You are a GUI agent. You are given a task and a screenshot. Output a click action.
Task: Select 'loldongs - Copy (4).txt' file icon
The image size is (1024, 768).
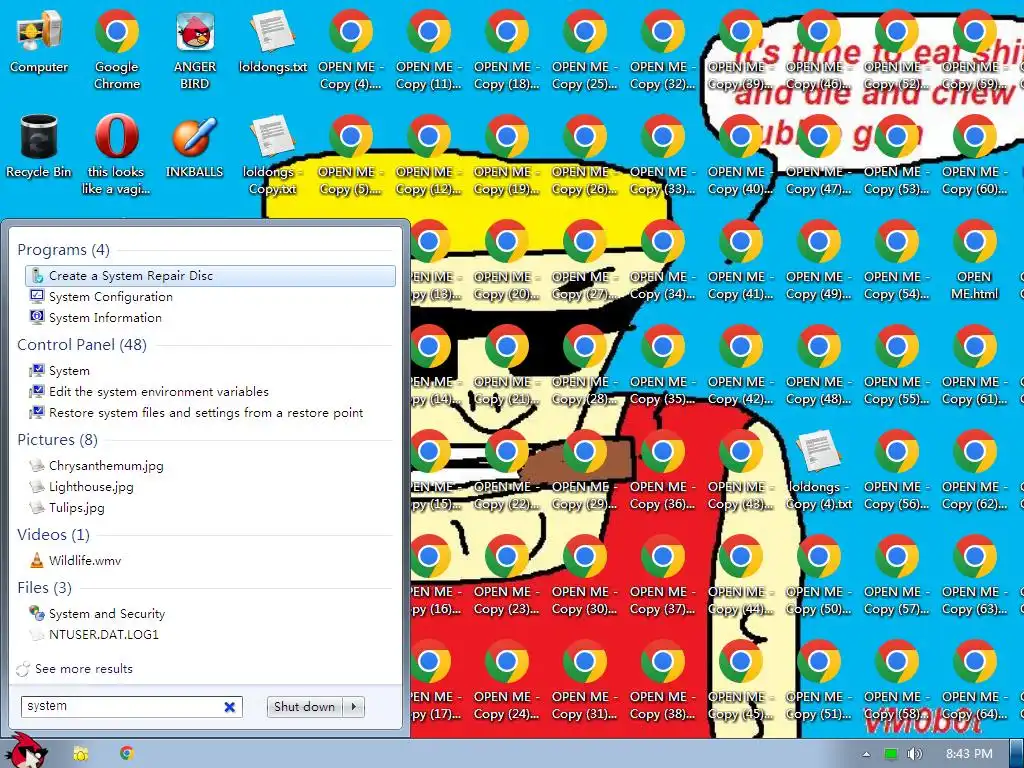(818, 470)
